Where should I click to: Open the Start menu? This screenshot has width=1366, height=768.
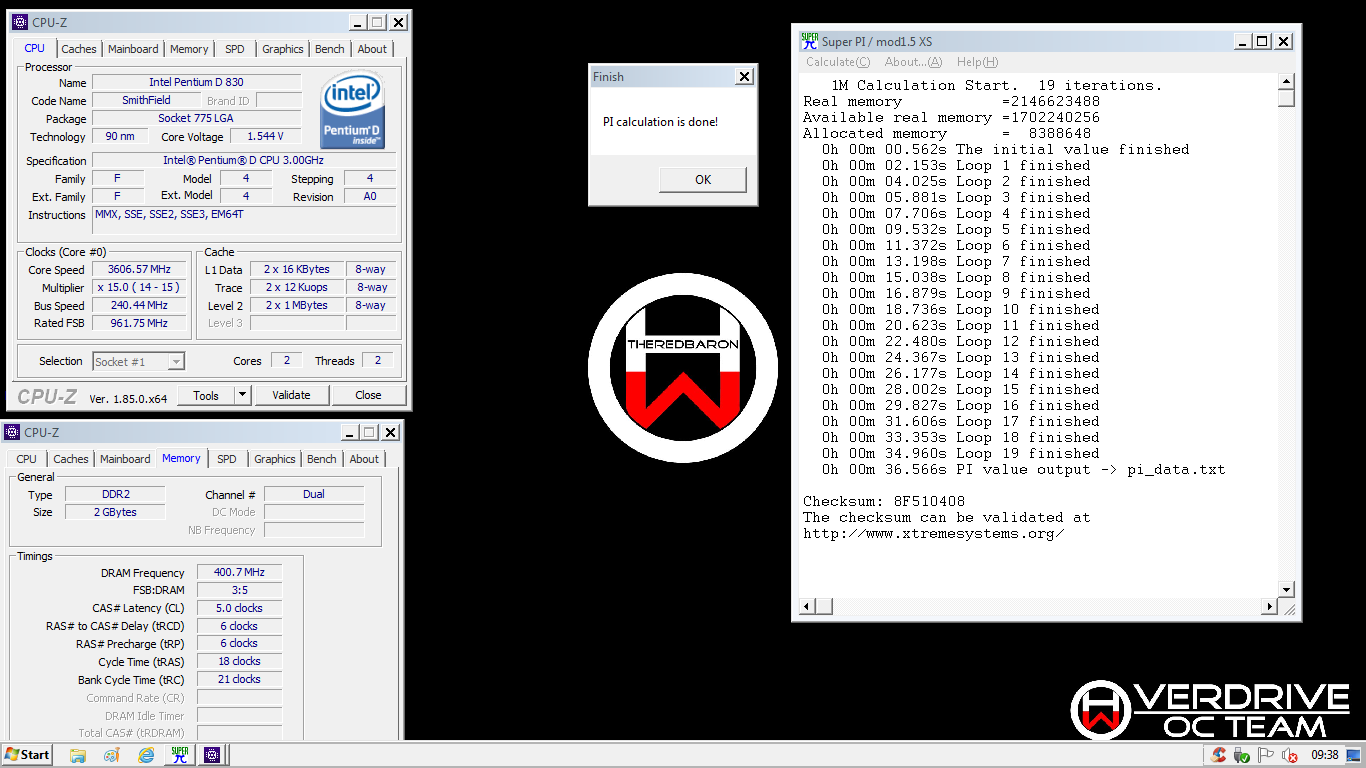click(27, 755)
